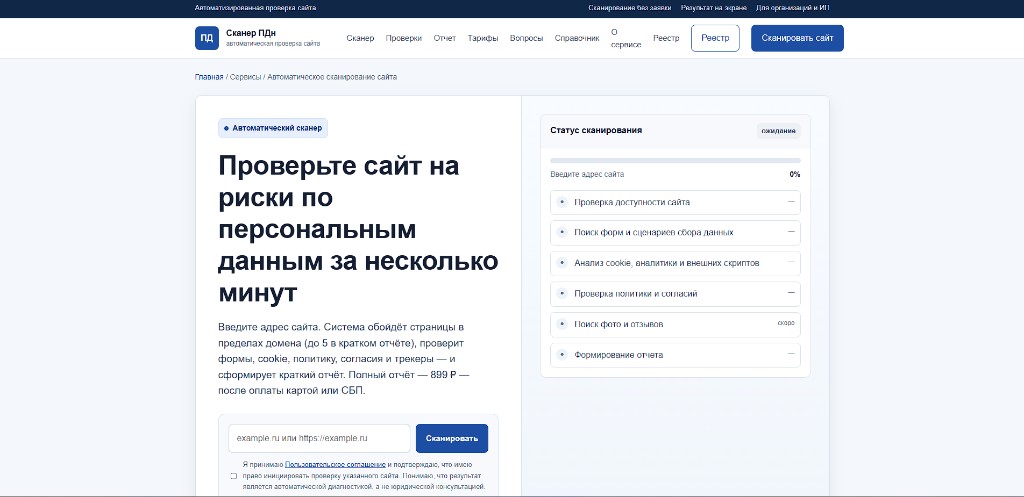Click the автоматическая проверка сайта logo subtitle
1024x497 pixels.
tap(273, 44)
